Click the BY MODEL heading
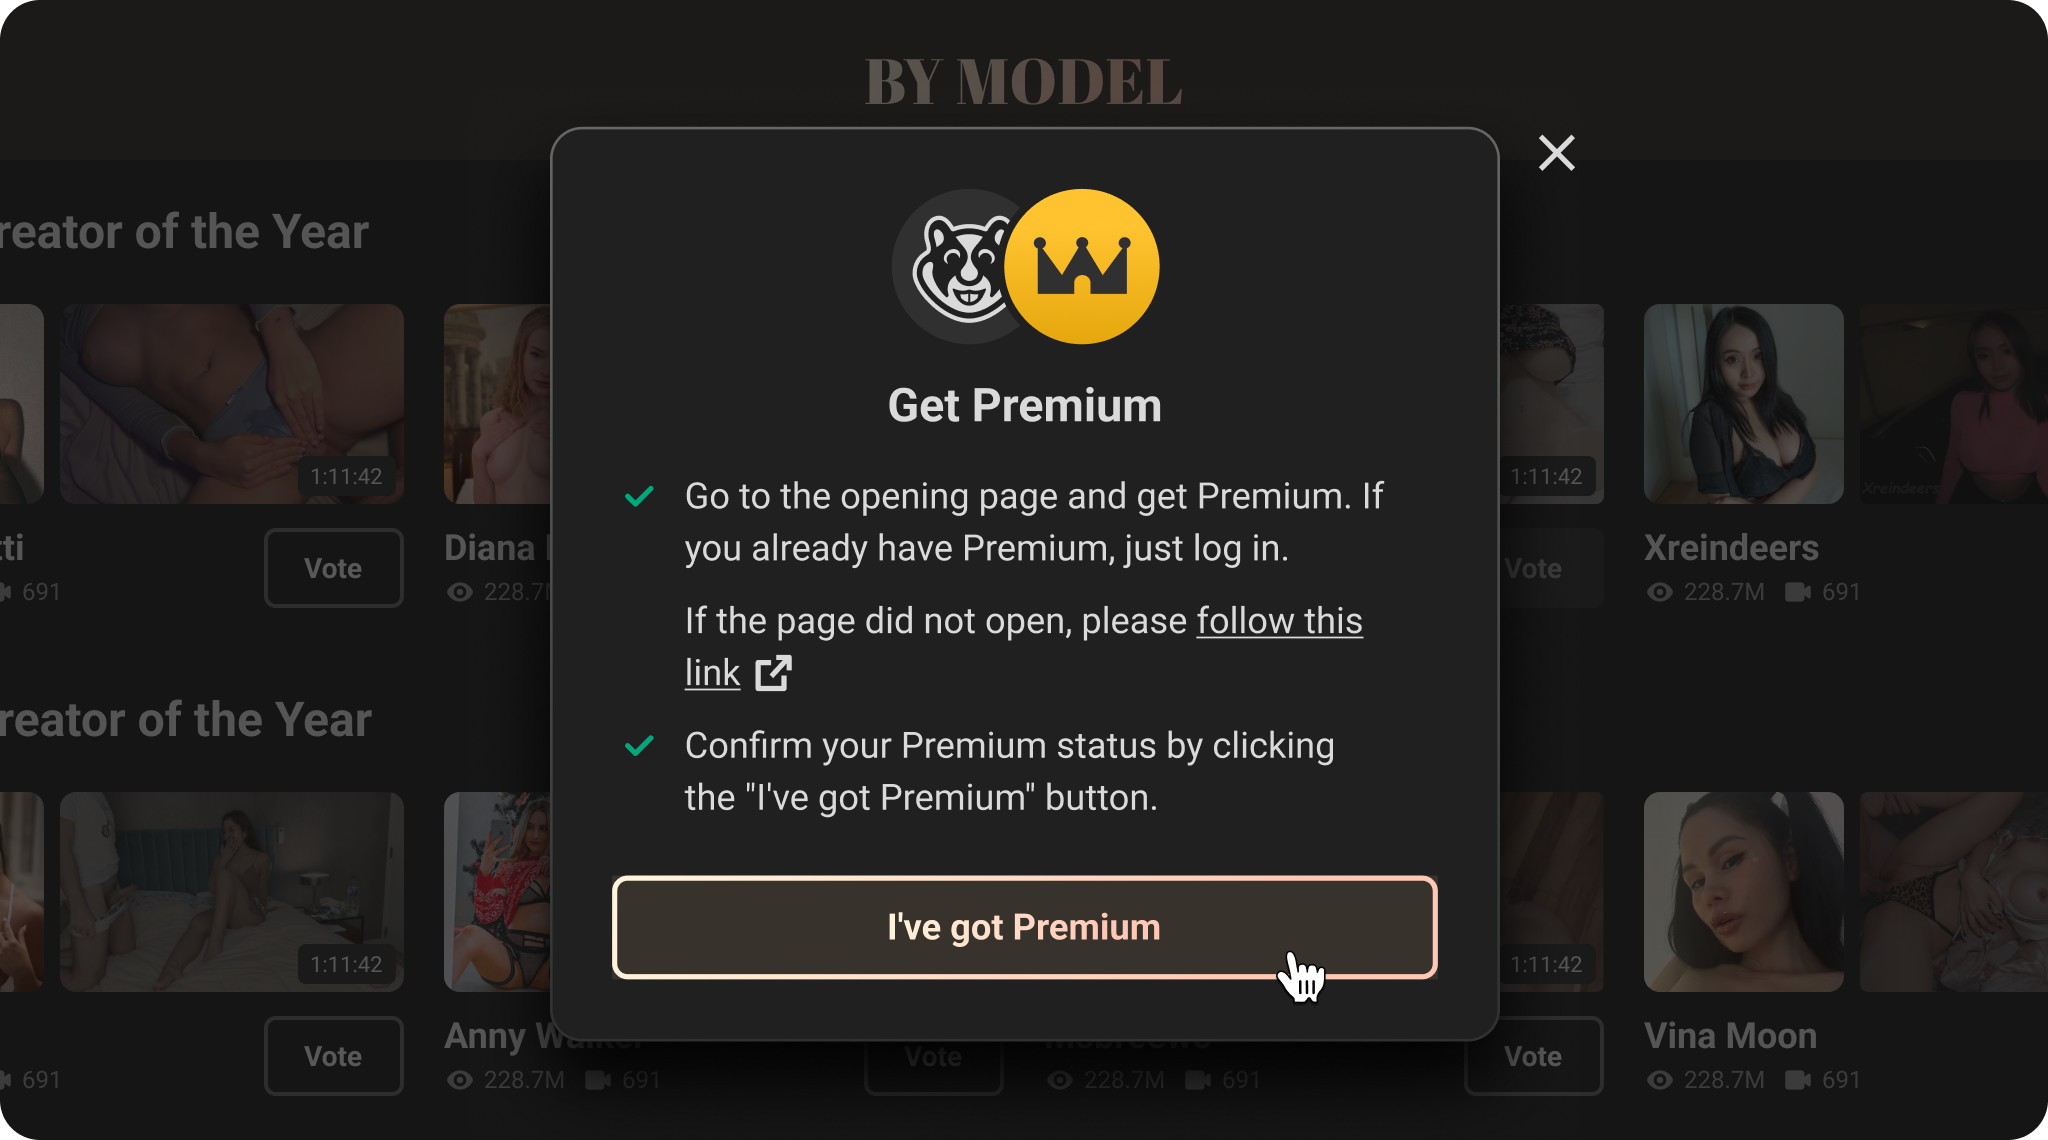Image resolution: width=2048 pixels, height=1140 pixels. (1023, 81)
